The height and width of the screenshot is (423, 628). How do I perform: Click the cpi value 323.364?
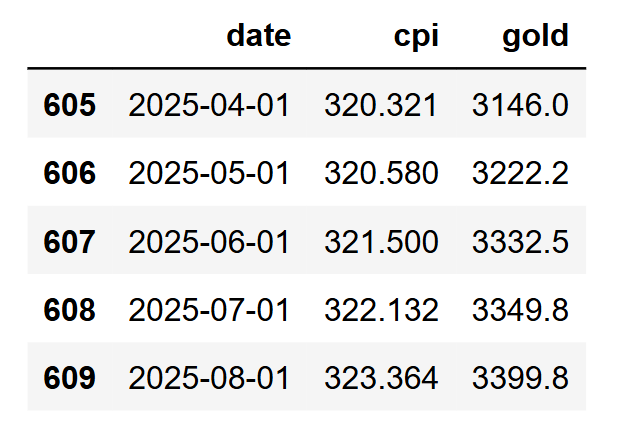click(x=381, y=378)
